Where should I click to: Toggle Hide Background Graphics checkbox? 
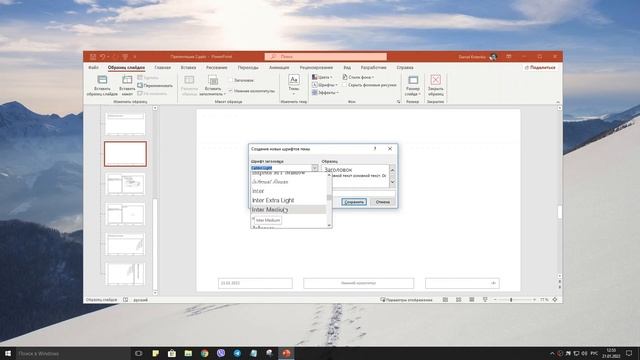pyautogui.click(x=345, y=85)
